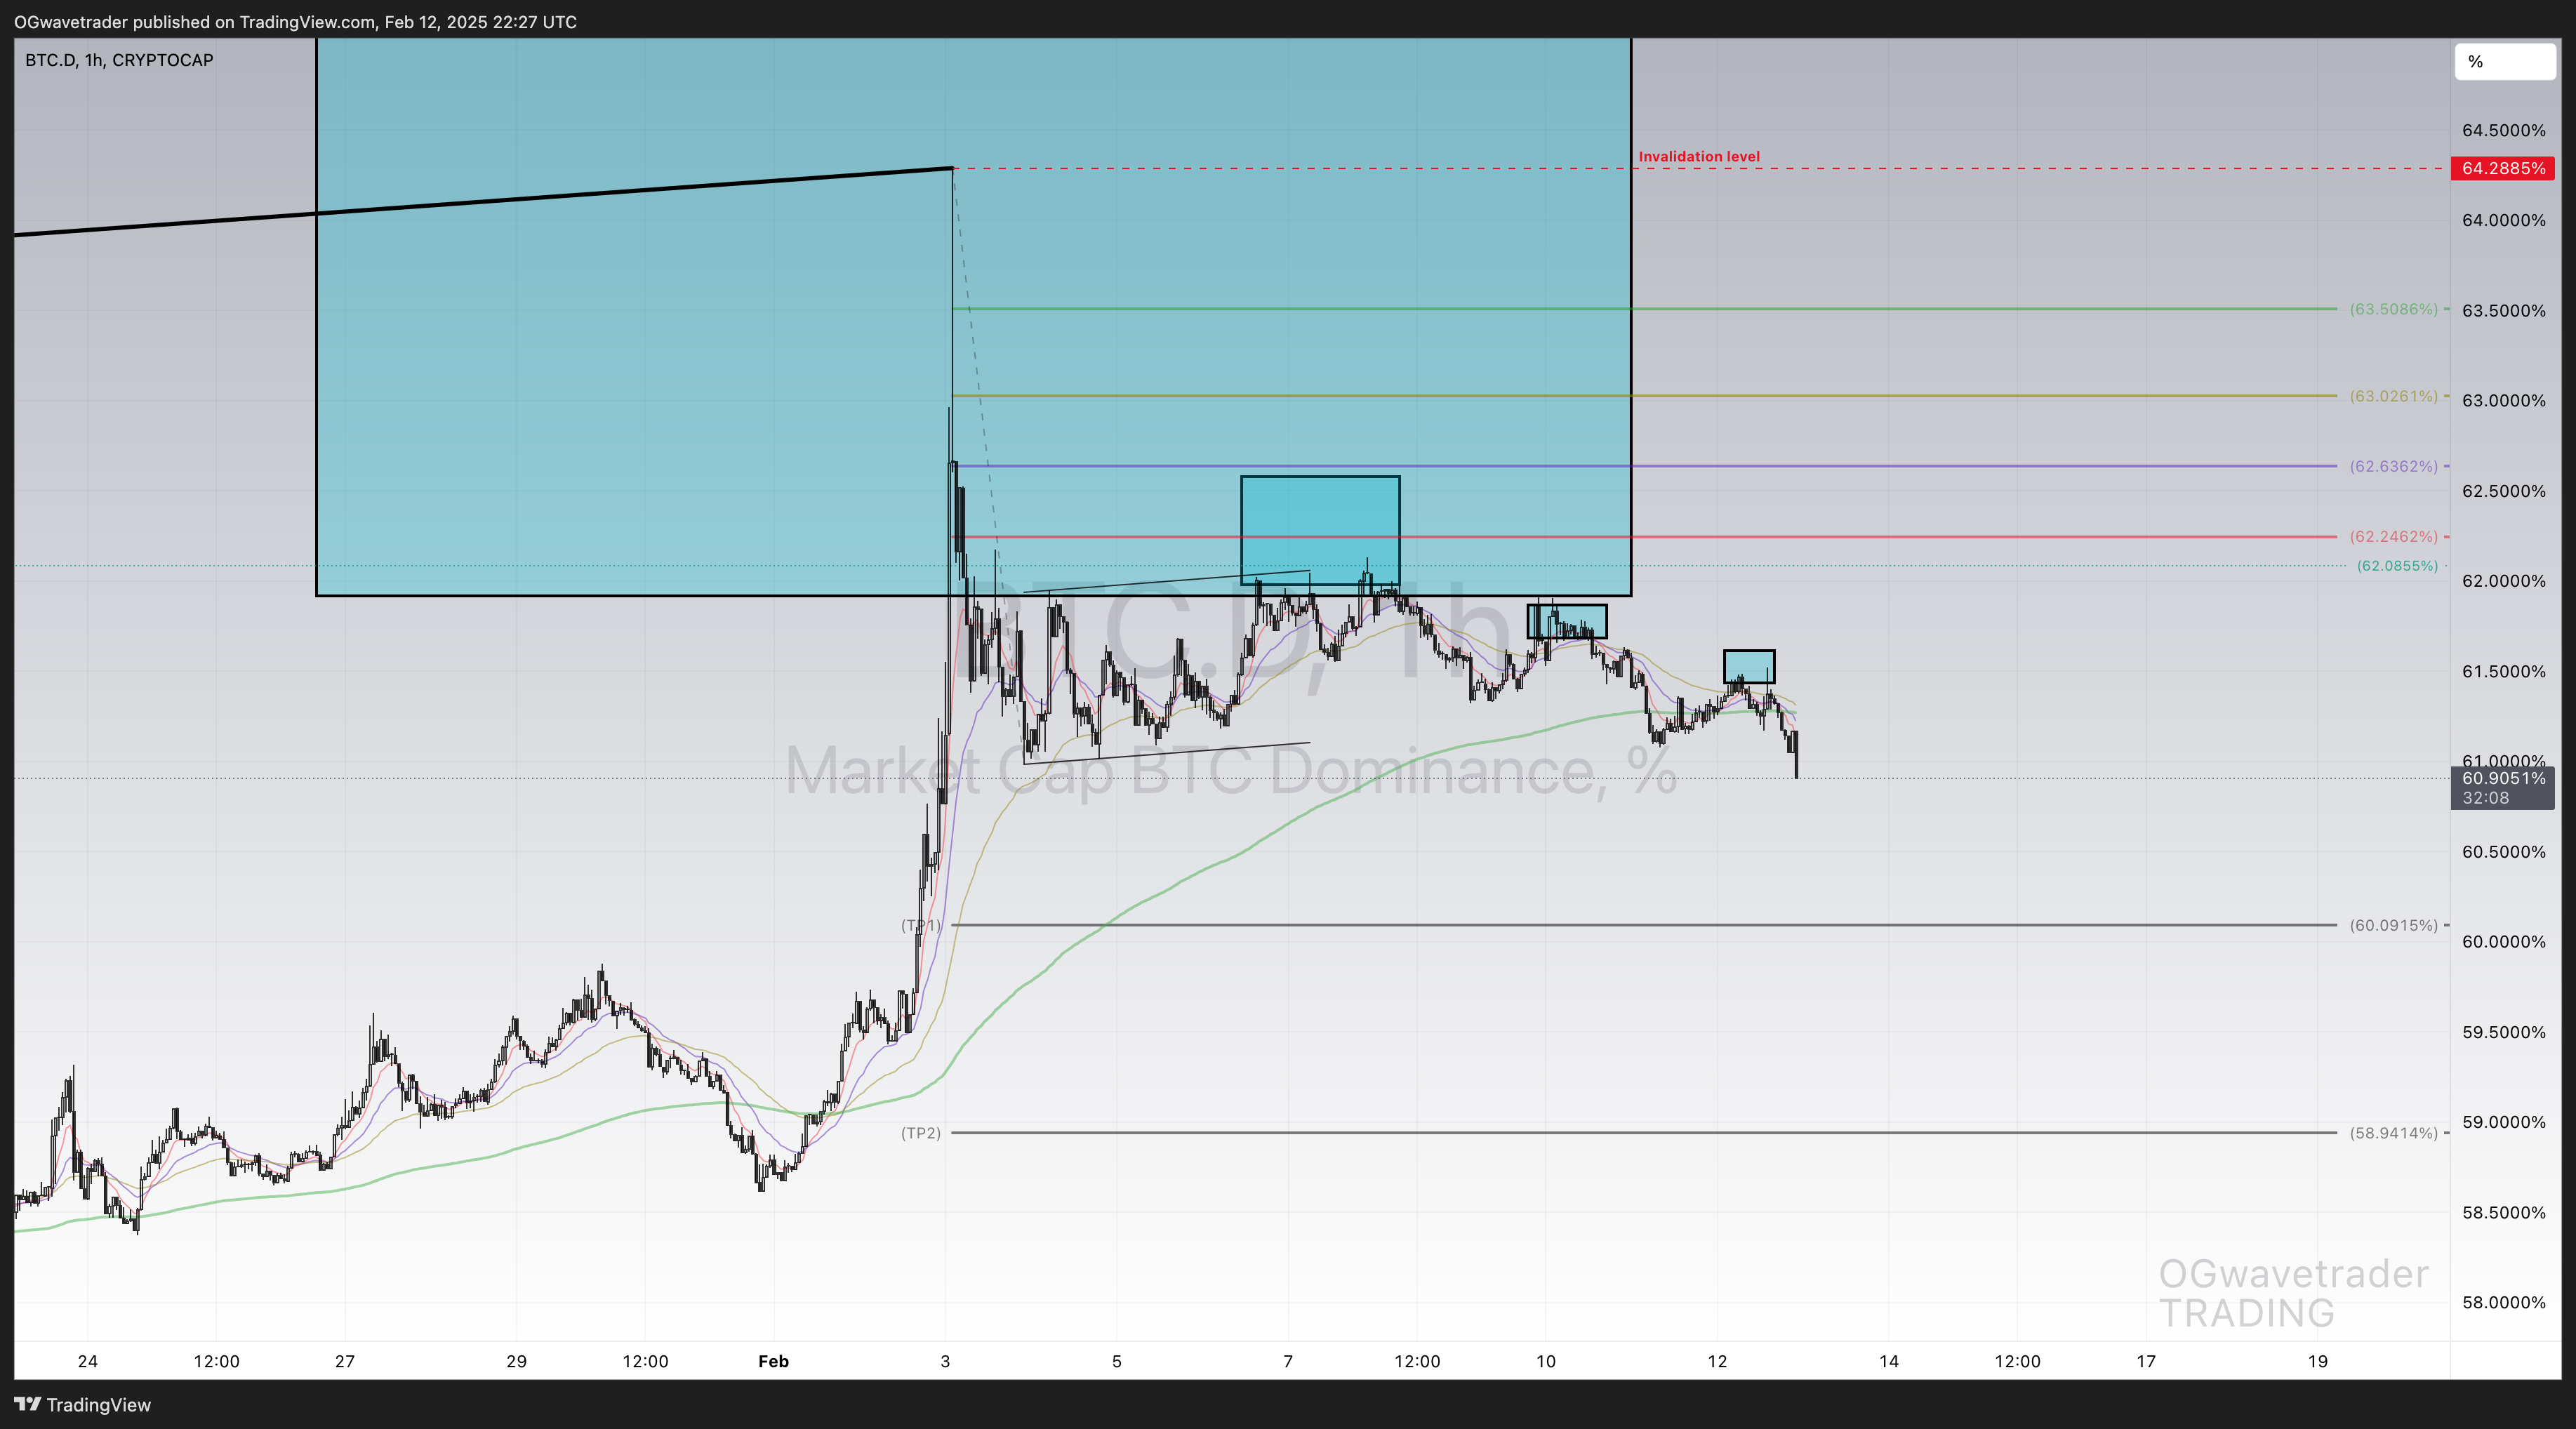2576x1429 pixels.
Task: Click the countdown timer 32:08
Action: tap(2485, 798)
